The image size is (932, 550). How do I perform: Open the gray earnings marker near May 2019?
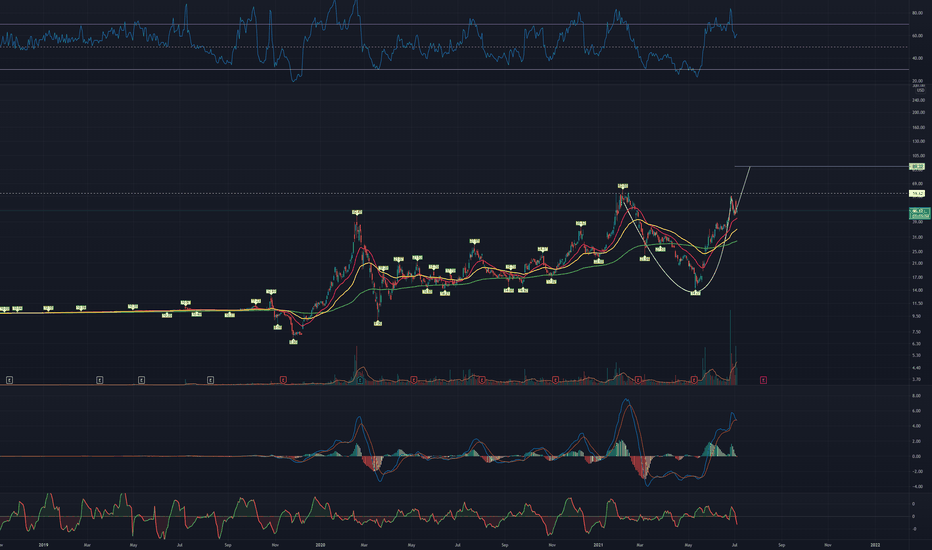(x=141, y=379)
